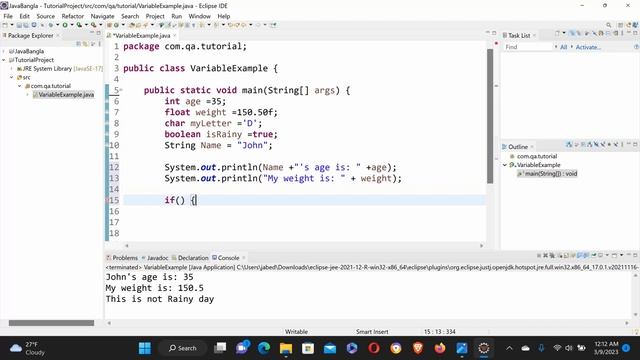Open Microsoft Edge from the taskbar
Image resolution: width=640 pixels, height=360 pixels.
click(264, 348)
